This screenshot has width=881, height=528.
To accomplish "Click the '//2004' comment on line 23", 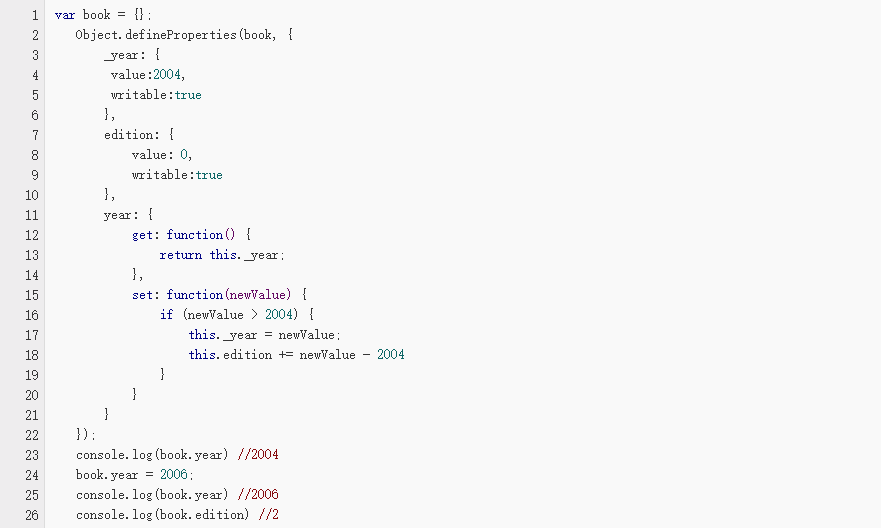I will (x=258, y=455).
